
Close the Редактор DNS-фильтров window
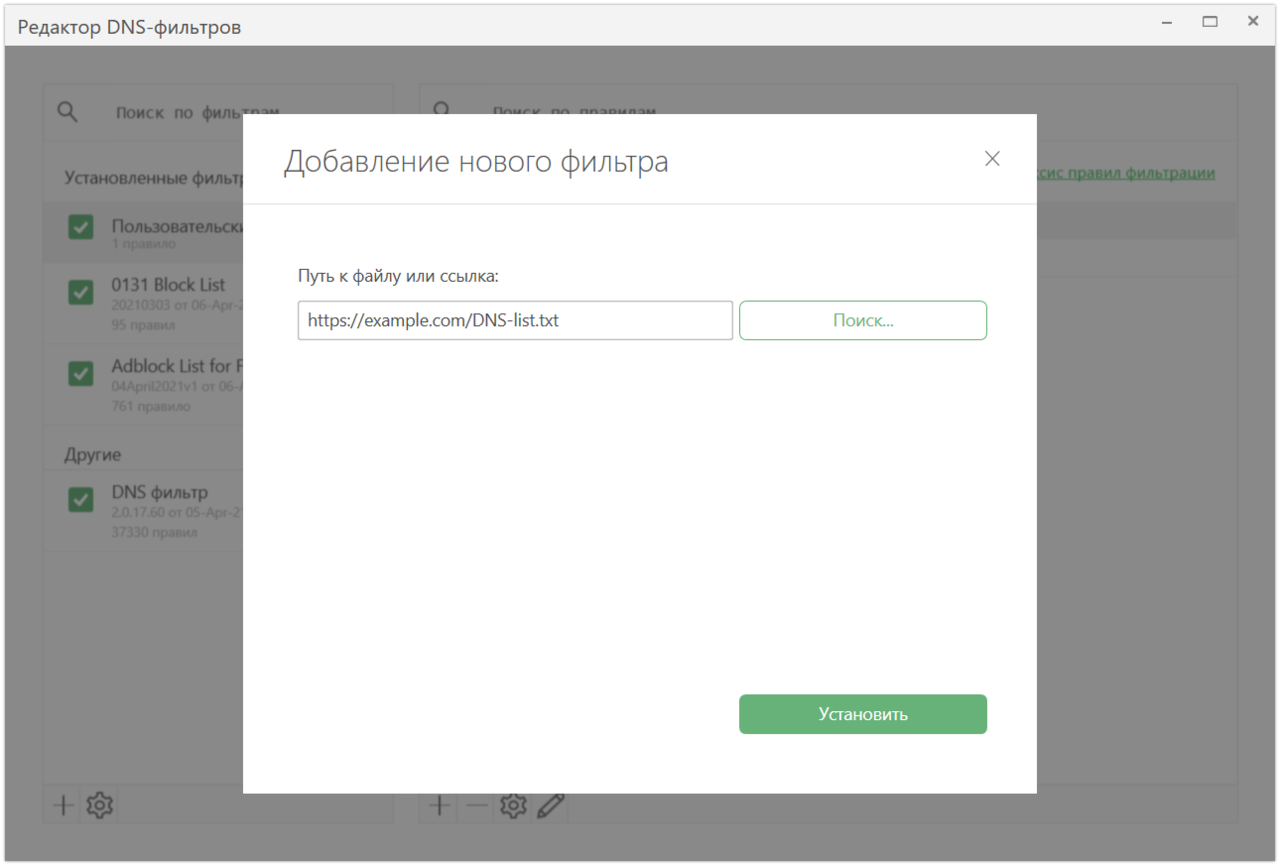1253,21
